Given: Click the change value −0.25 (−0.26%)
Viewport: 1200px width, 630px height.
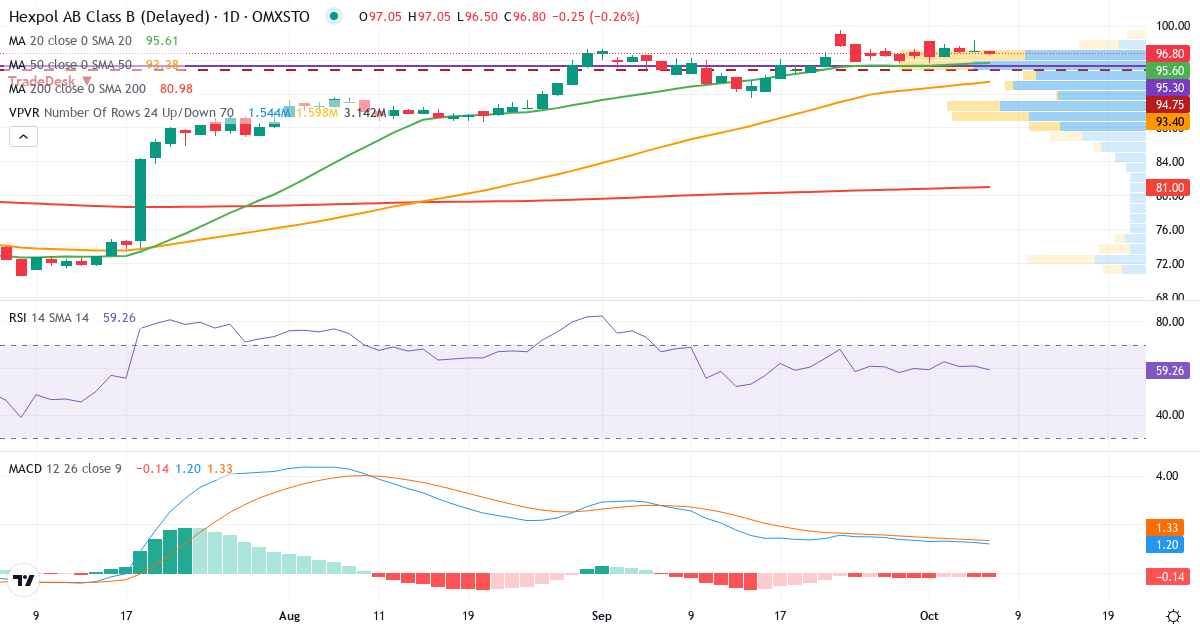Looking at the screenshot, I should (x=594, y=17).
